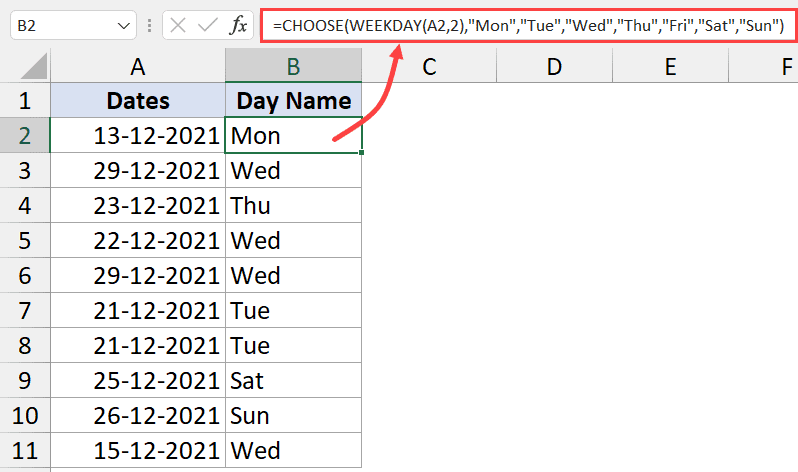This screenshot has width=798, height=472.
Task: Select the cell showing Thu
Action: (x=293, y=205)
